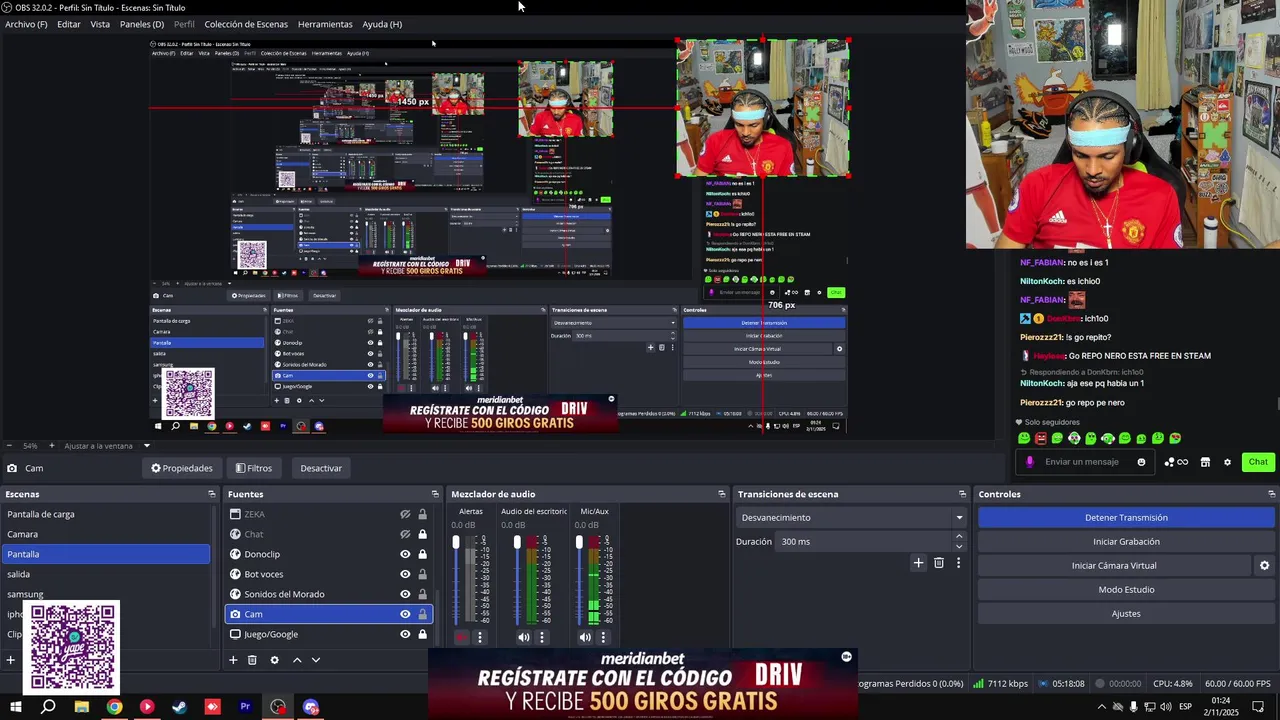Open Alertas channel options menu

tap(479, 637)
